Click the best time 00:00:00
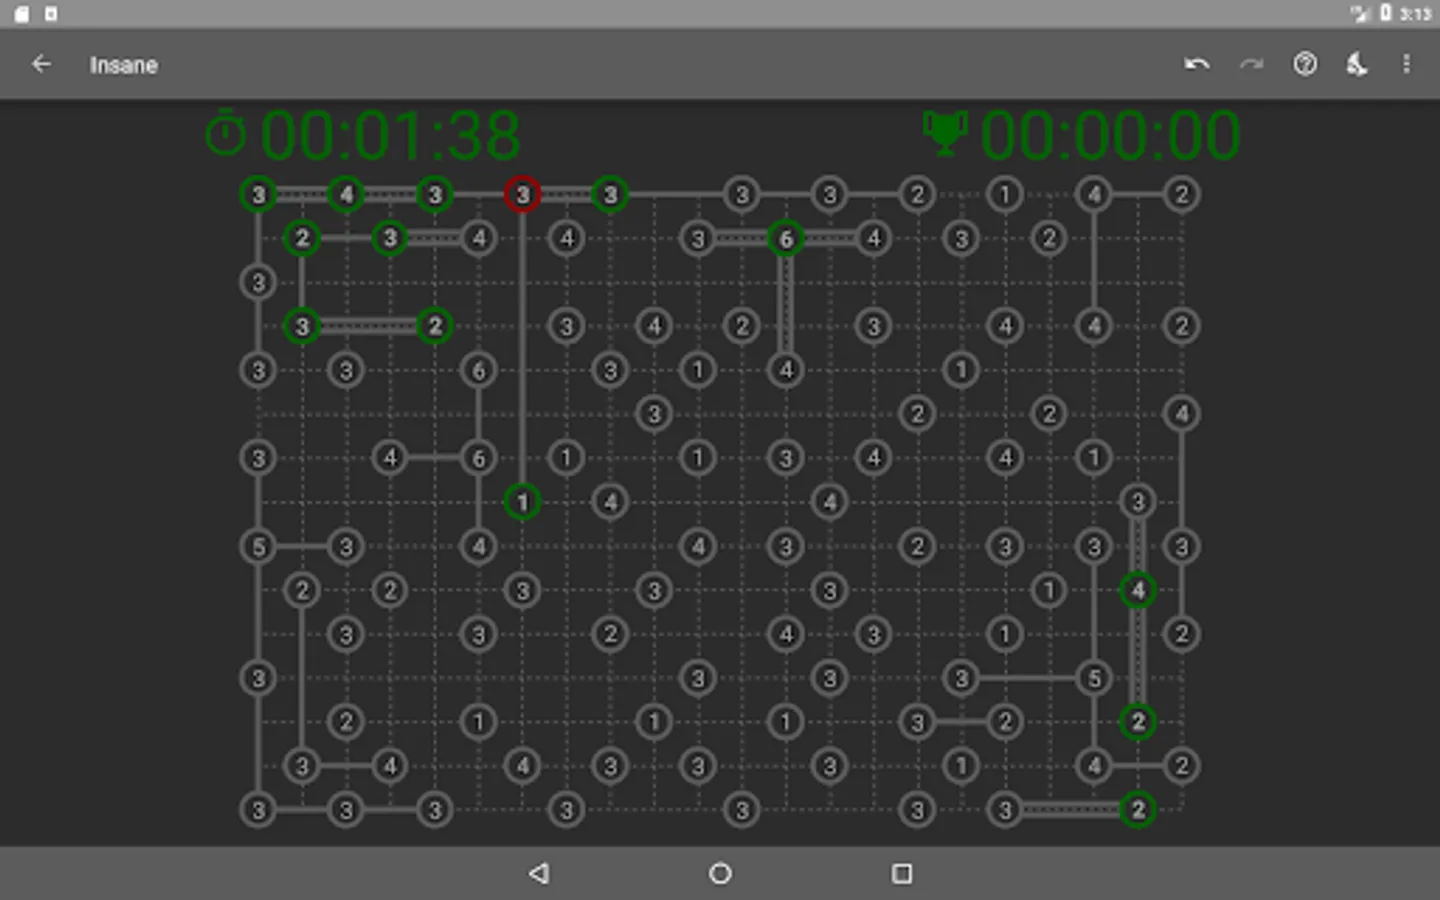Screen dimensions: 1440x900 click(x=1110, y=135)
